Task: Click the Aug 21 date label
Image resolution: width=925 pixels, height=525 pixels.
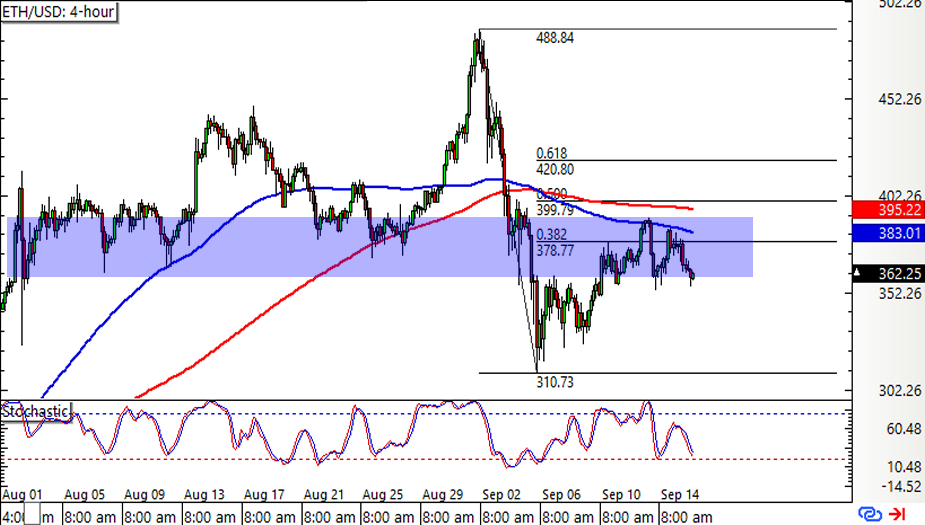Action: pyautogui.click(x=323, y=494)
